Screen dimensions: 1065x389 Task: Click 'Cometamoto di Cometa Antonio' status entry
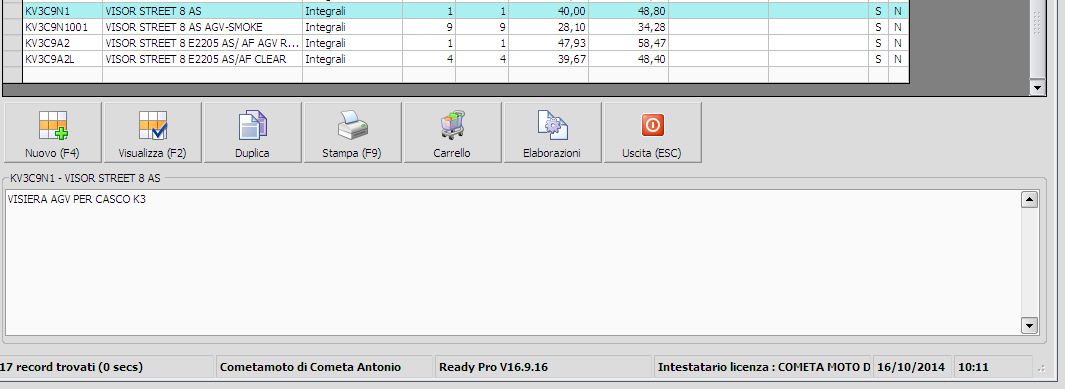pos(325,367)
